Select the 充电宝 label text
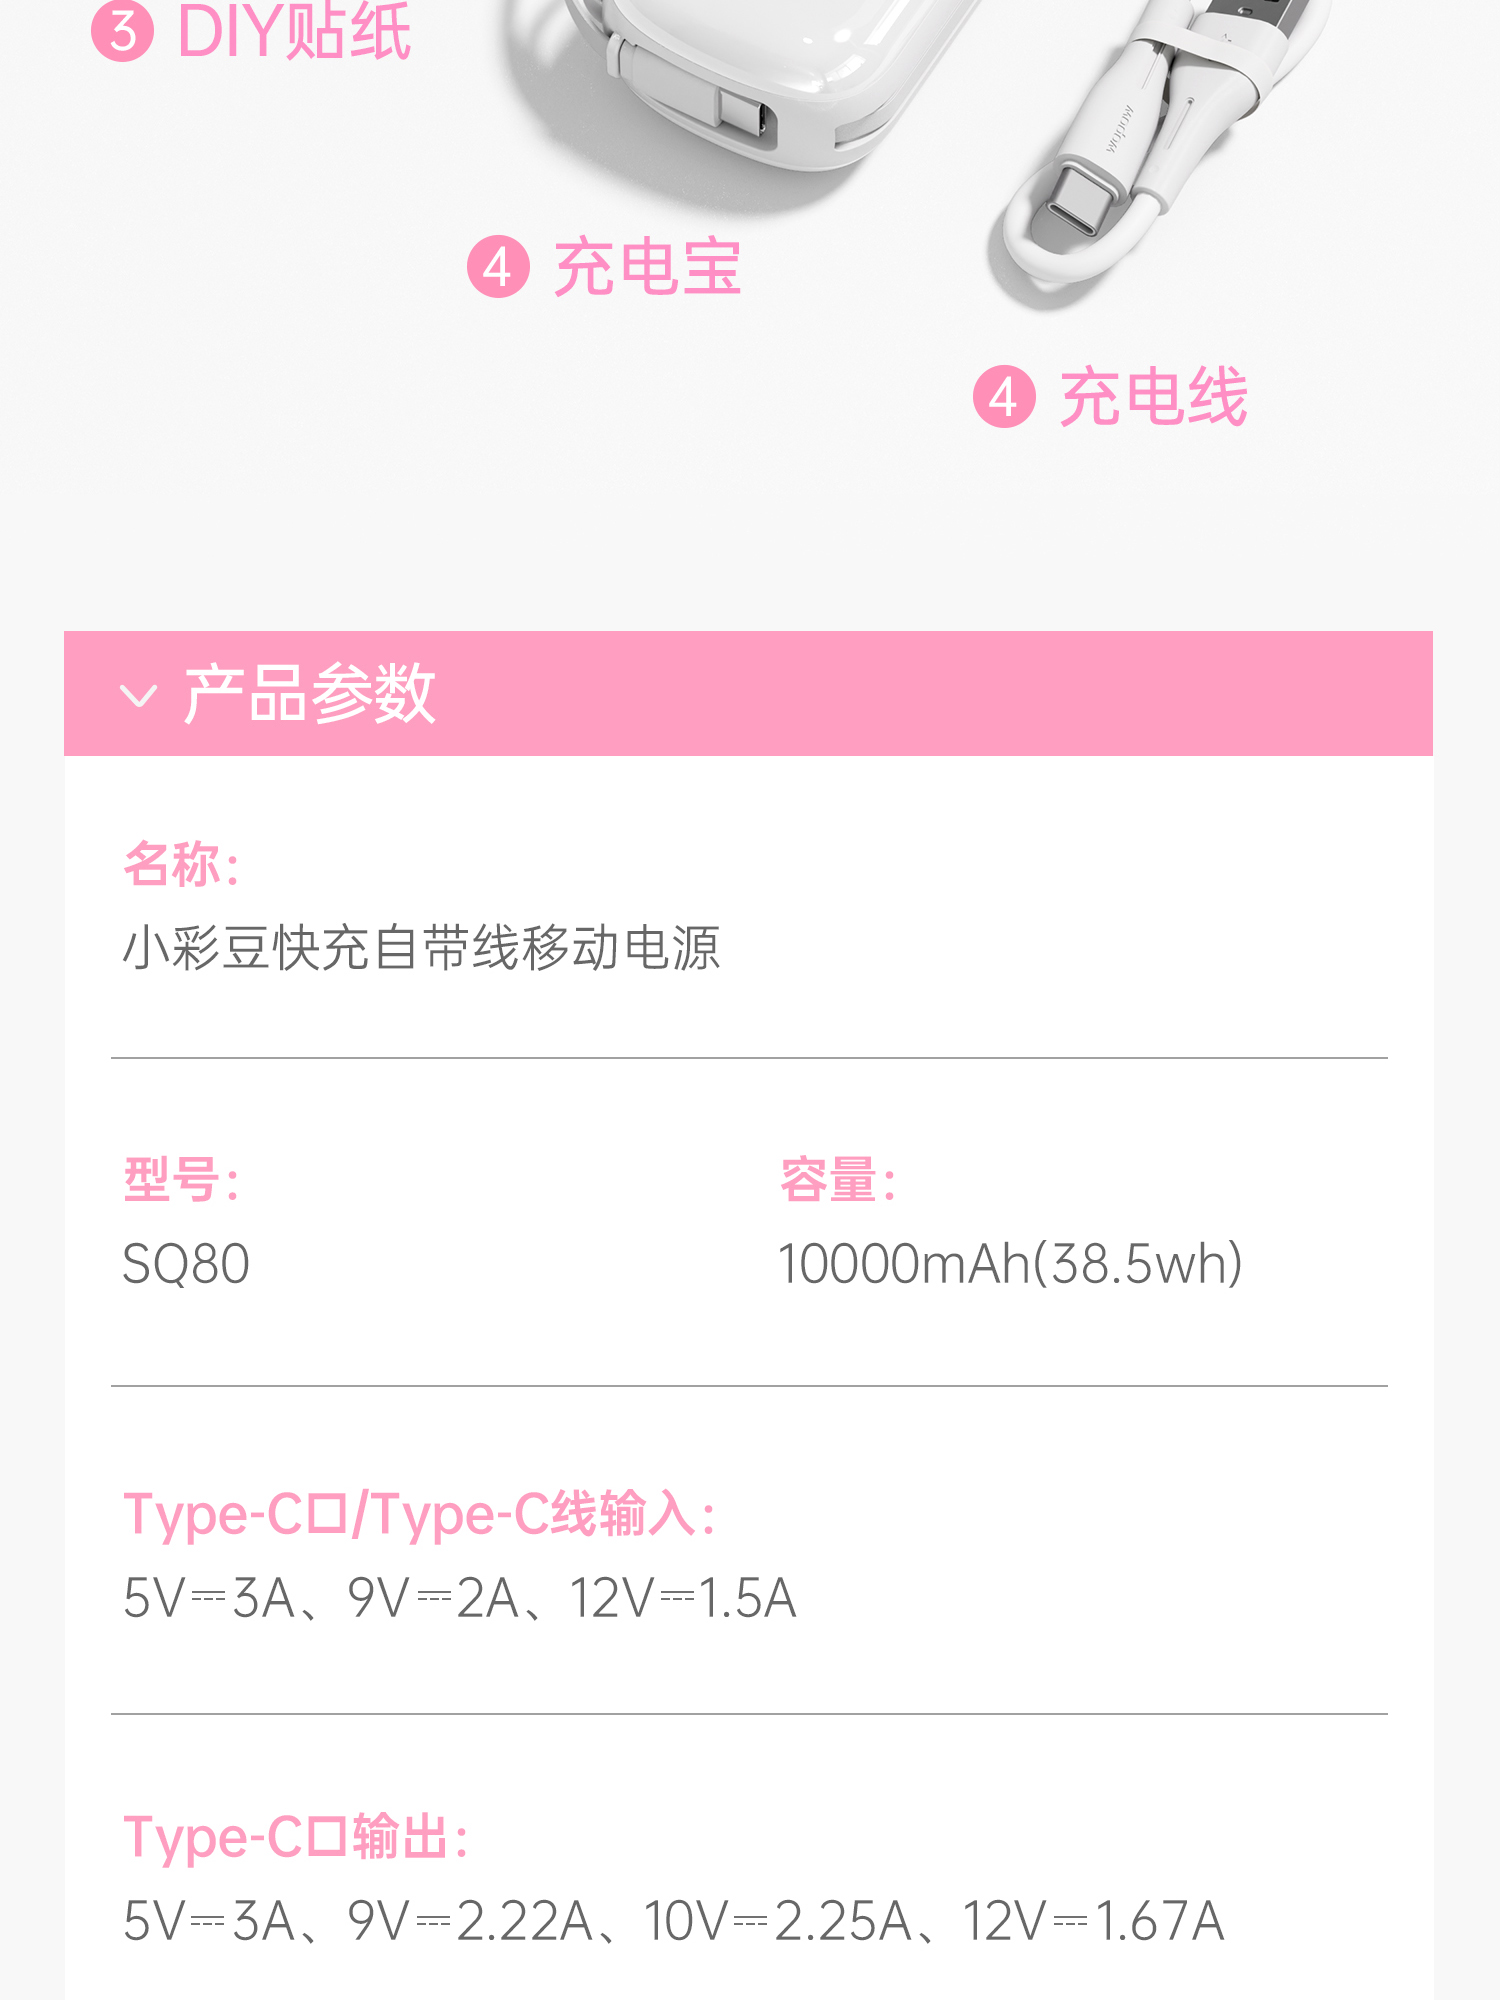 pos(648,267)
